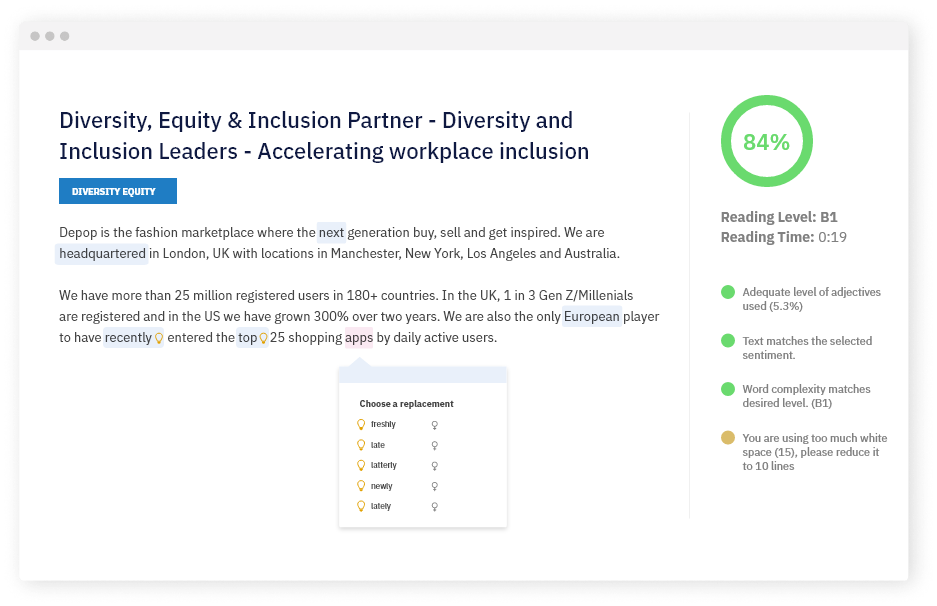Click the lightbulb icon beside 'lately'
The image size is (937, 606).
[361, 506]
